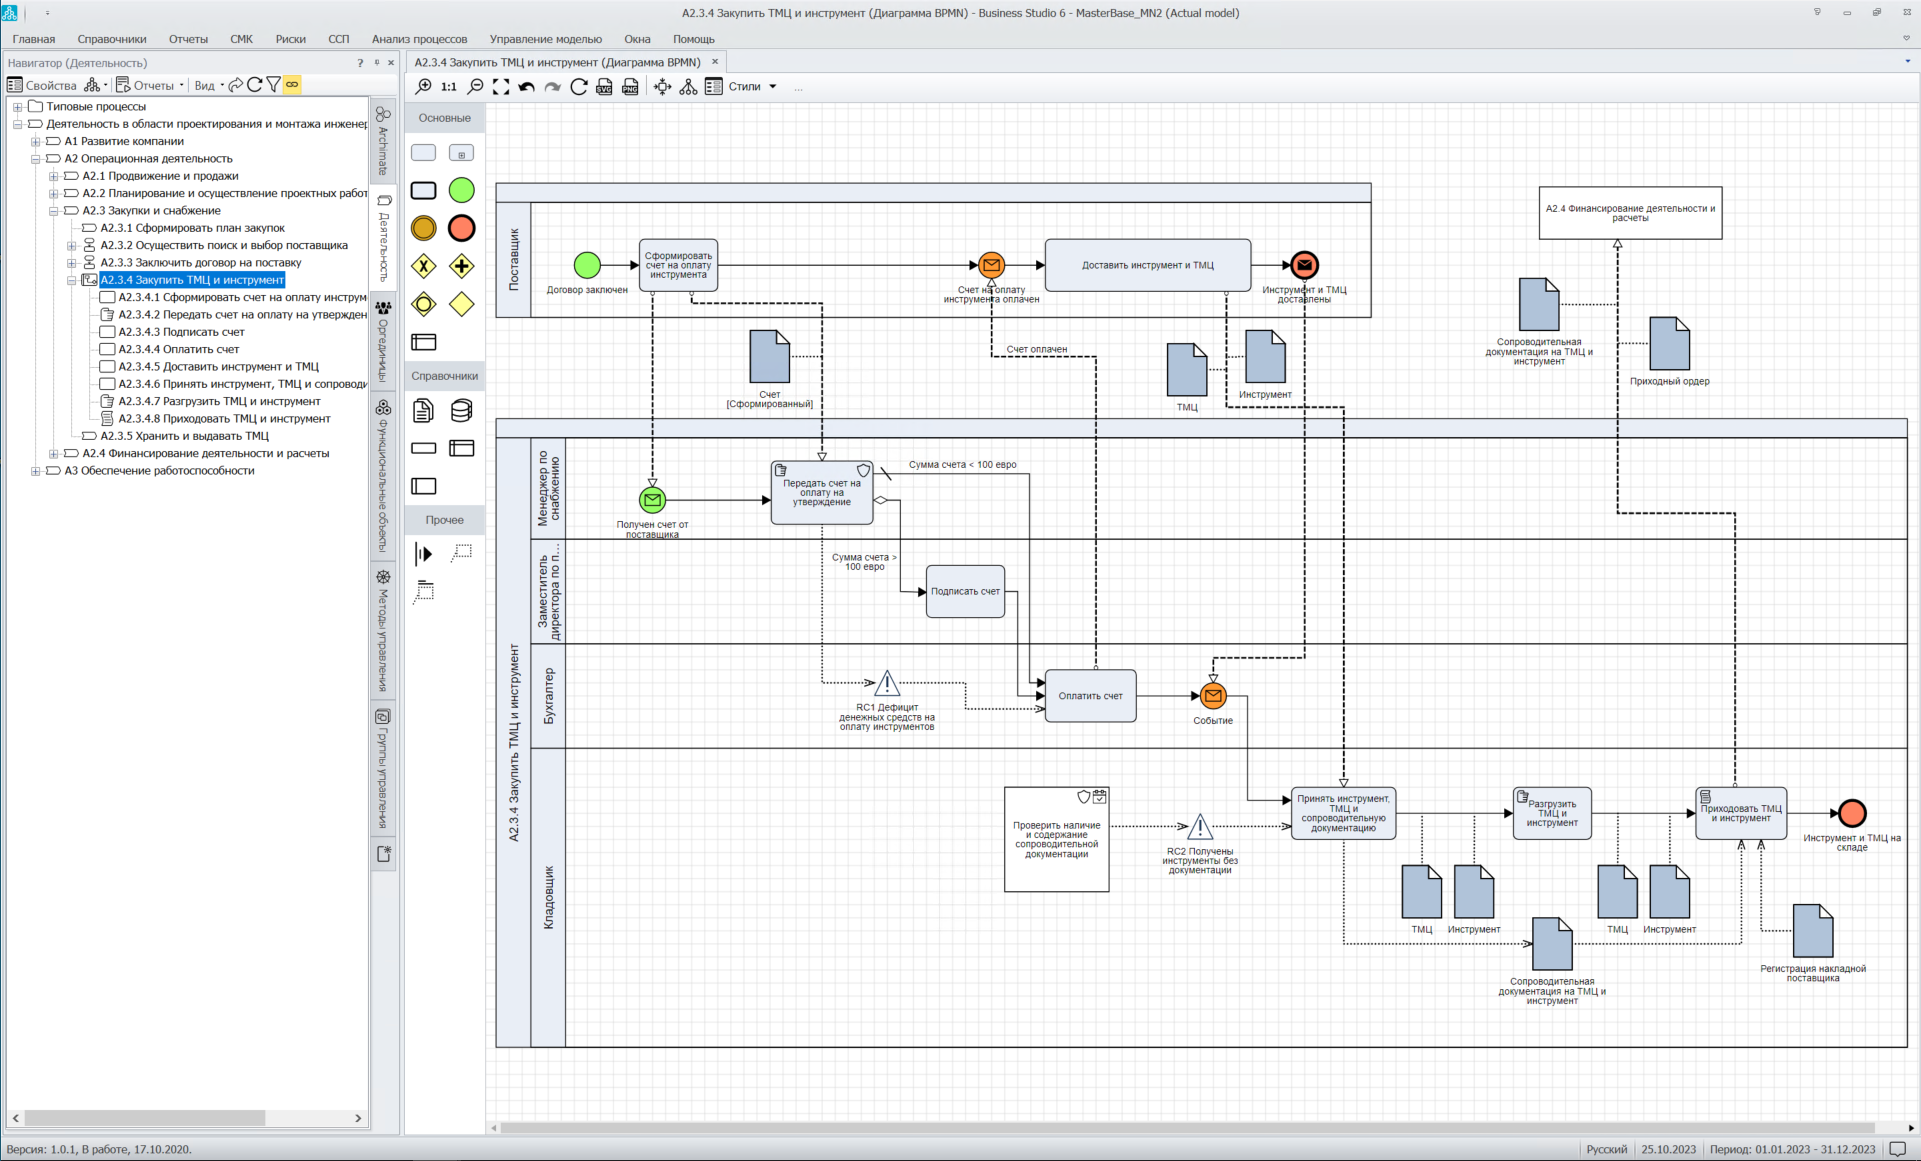Select the exclusive gateway X shape
Image resolution: width=1921 pixels, height=1161 pixels.
click(x=424, y=266)
